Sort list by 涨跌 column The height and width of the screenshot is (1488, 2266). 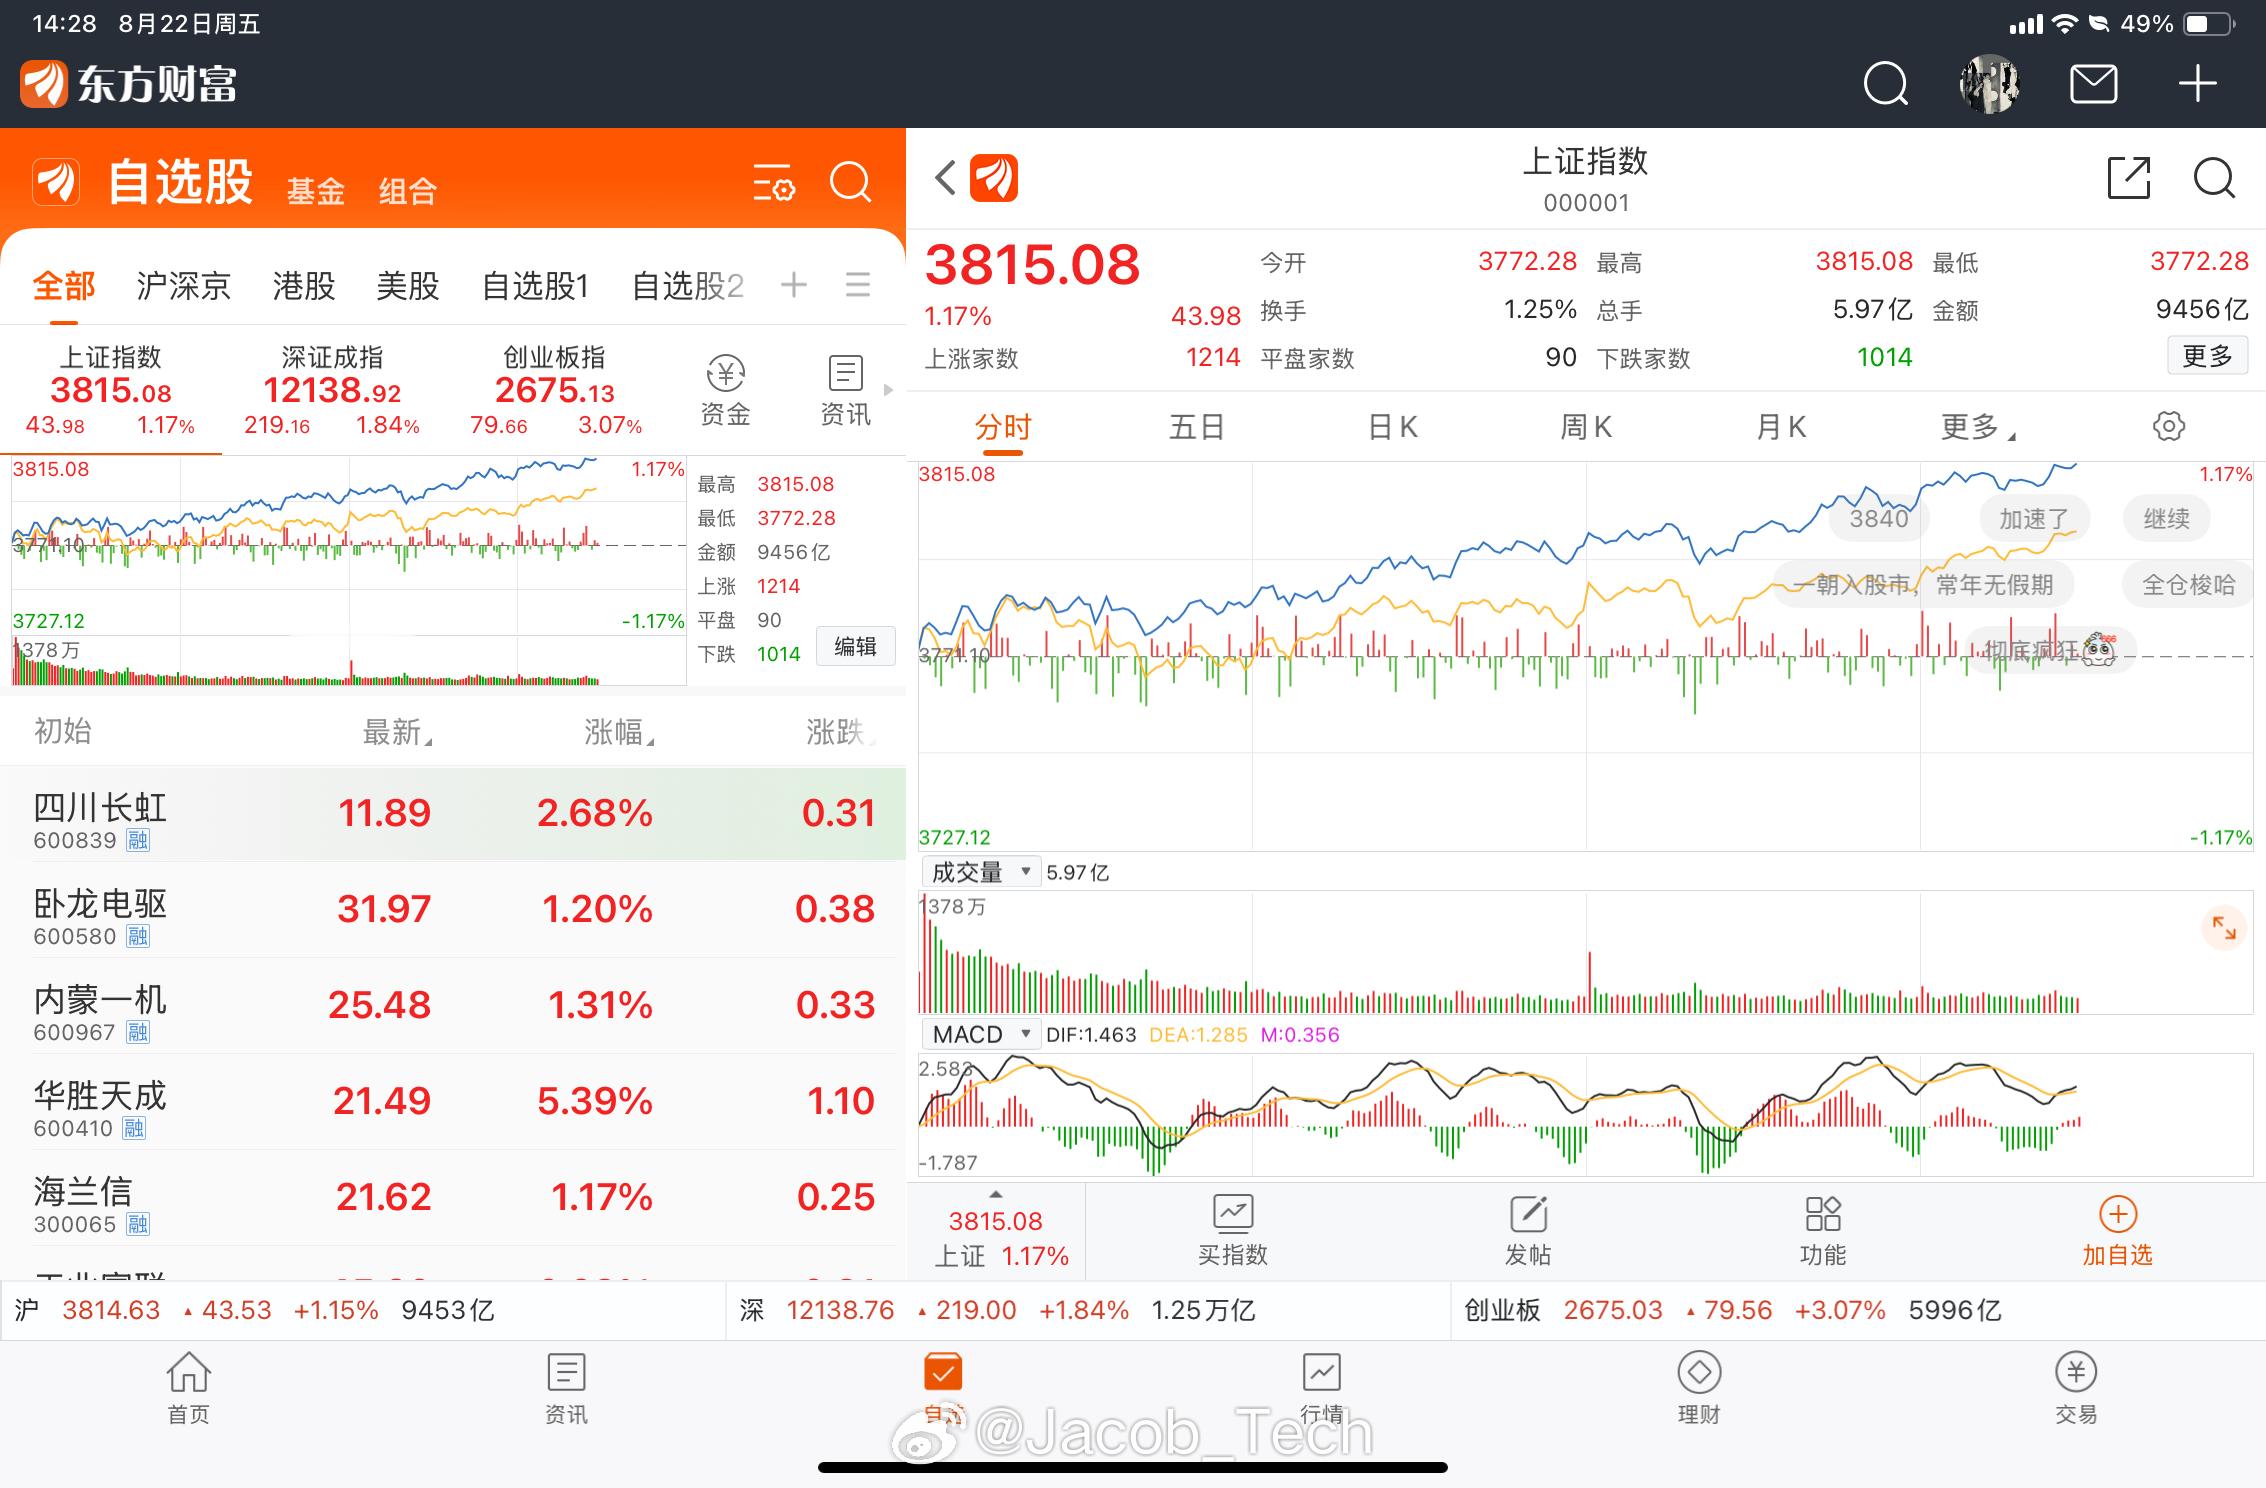[x=840, y=733]
